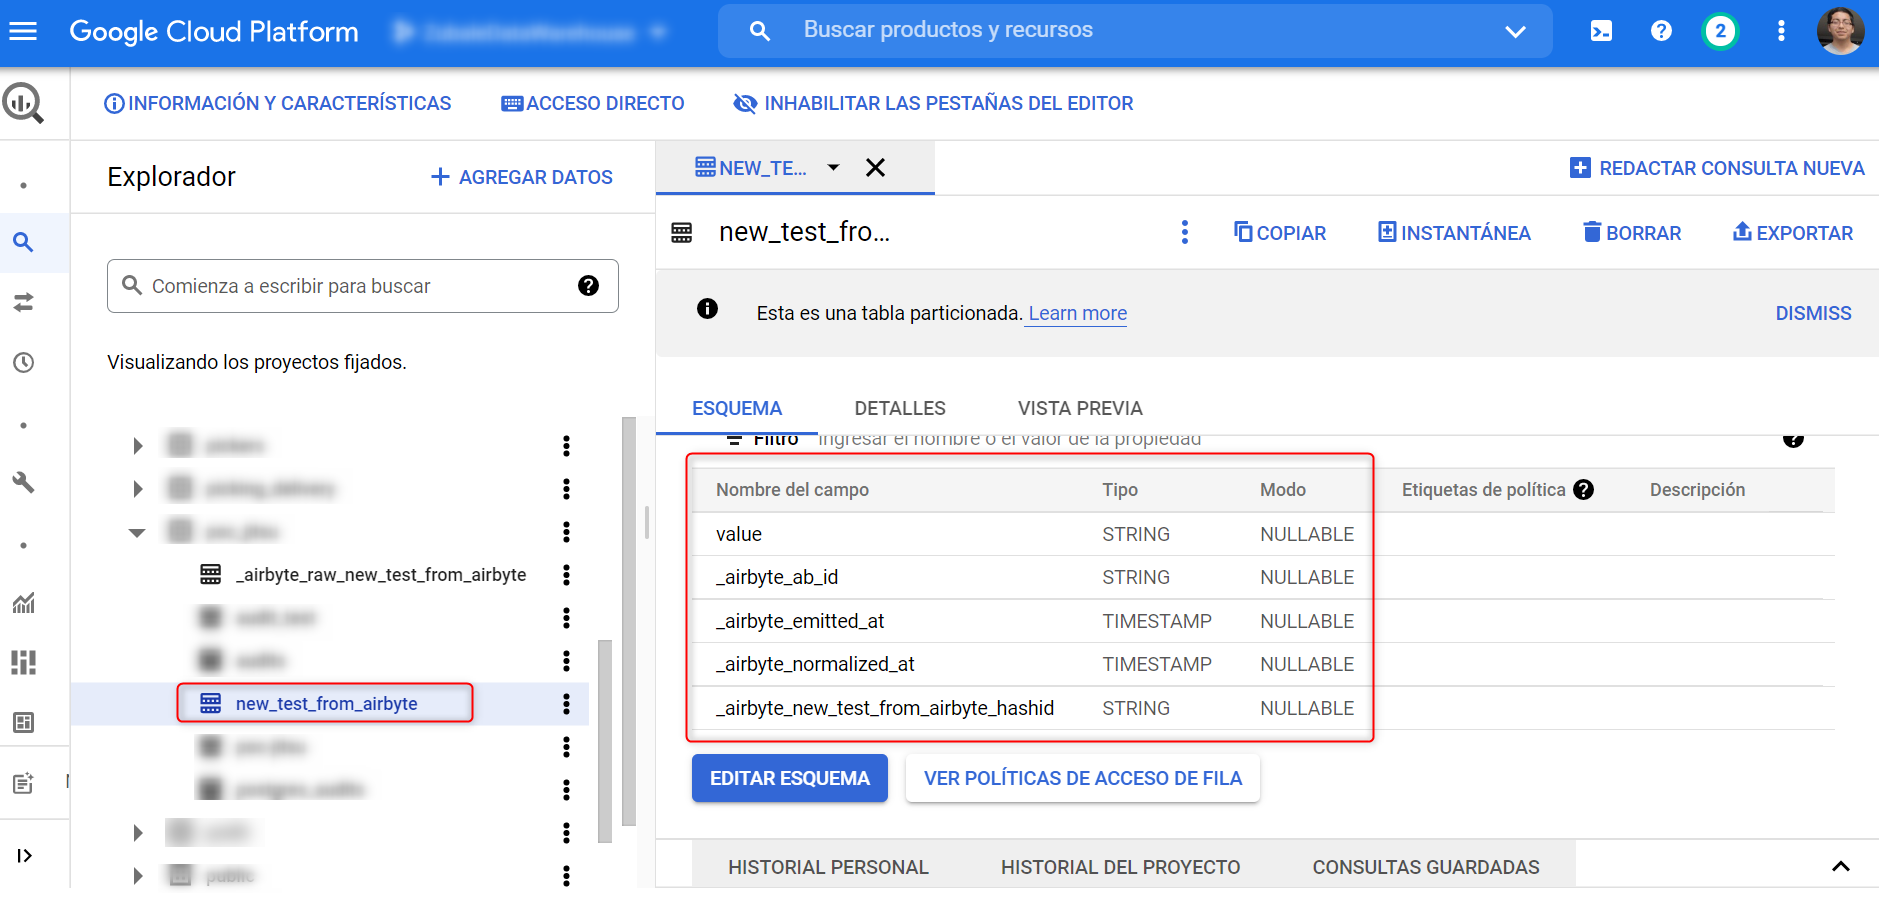
Task: Click INFORMACIÓN Y CARACTERÍSTICAS
Action: point(278,103)
